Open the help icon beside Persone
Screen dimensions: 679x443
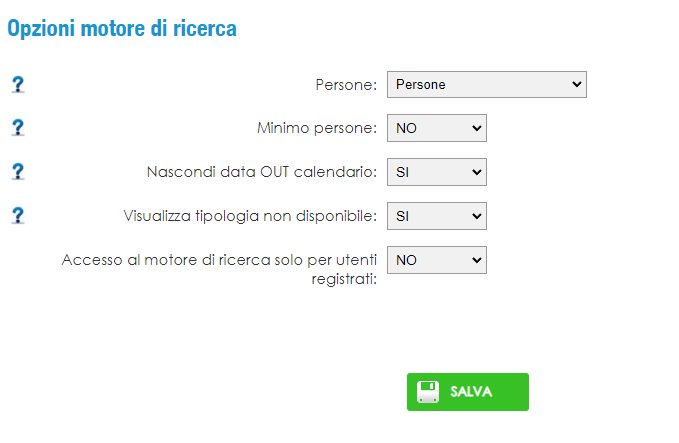(18, 84)
